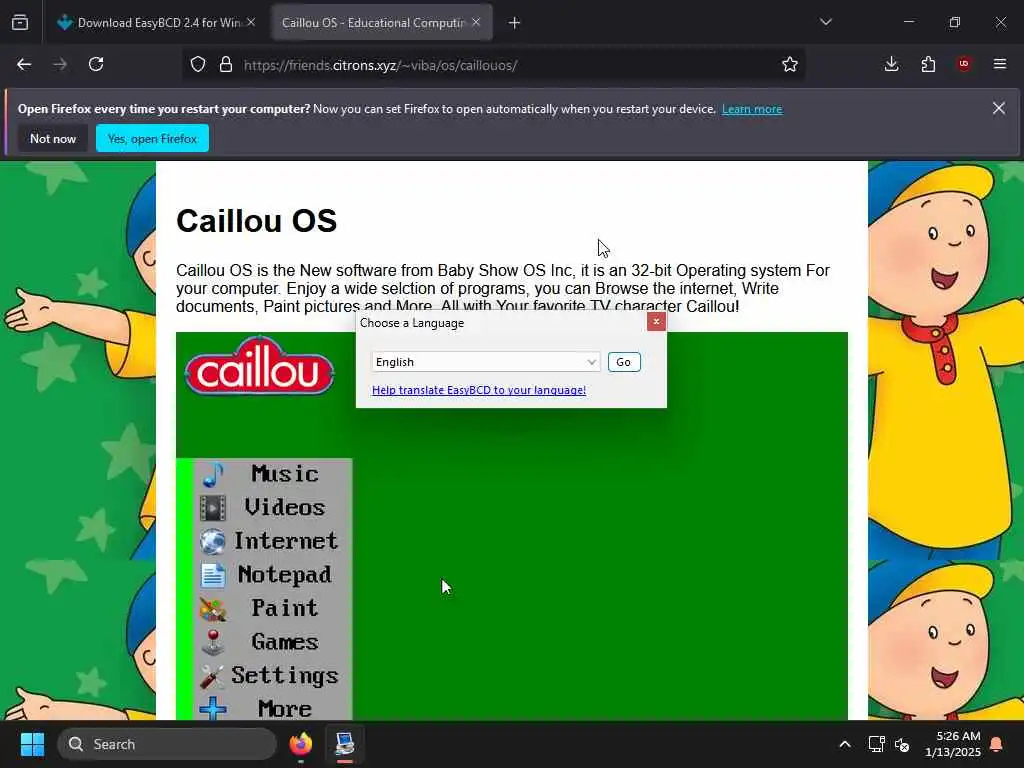Click the muted volume tray icon

(x=903, y=744)
